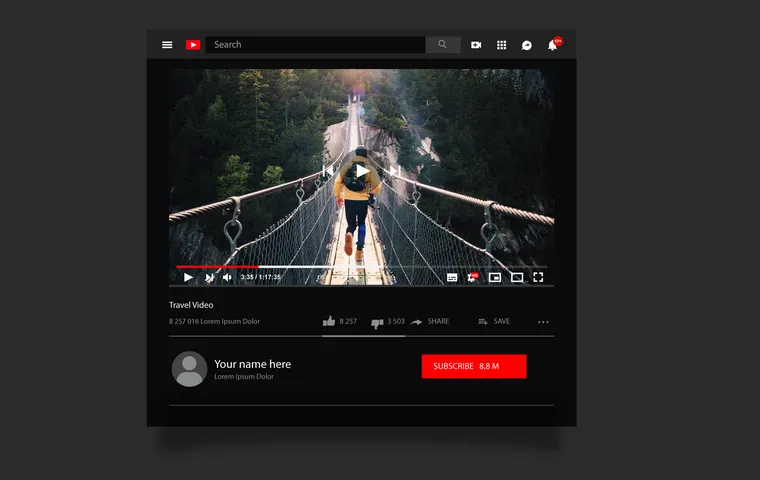The height and width of the screenshot is (480, 760).
Task: Click the red YouTube logo
Action: point(193,45)
